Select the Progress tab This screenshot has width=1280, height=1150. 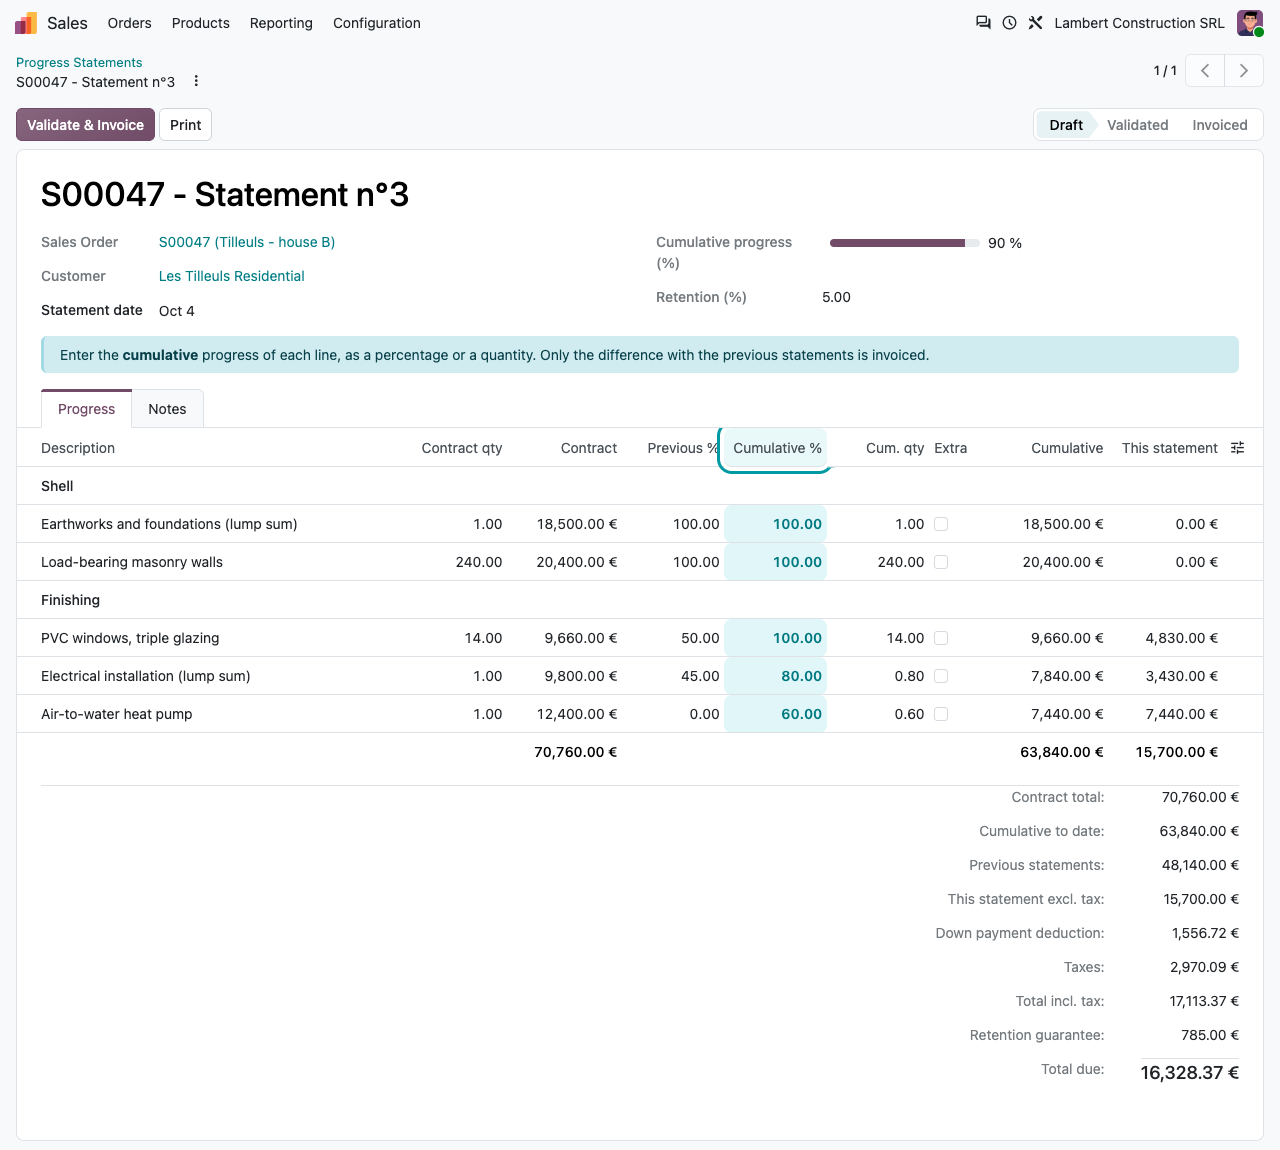[87, 409]
